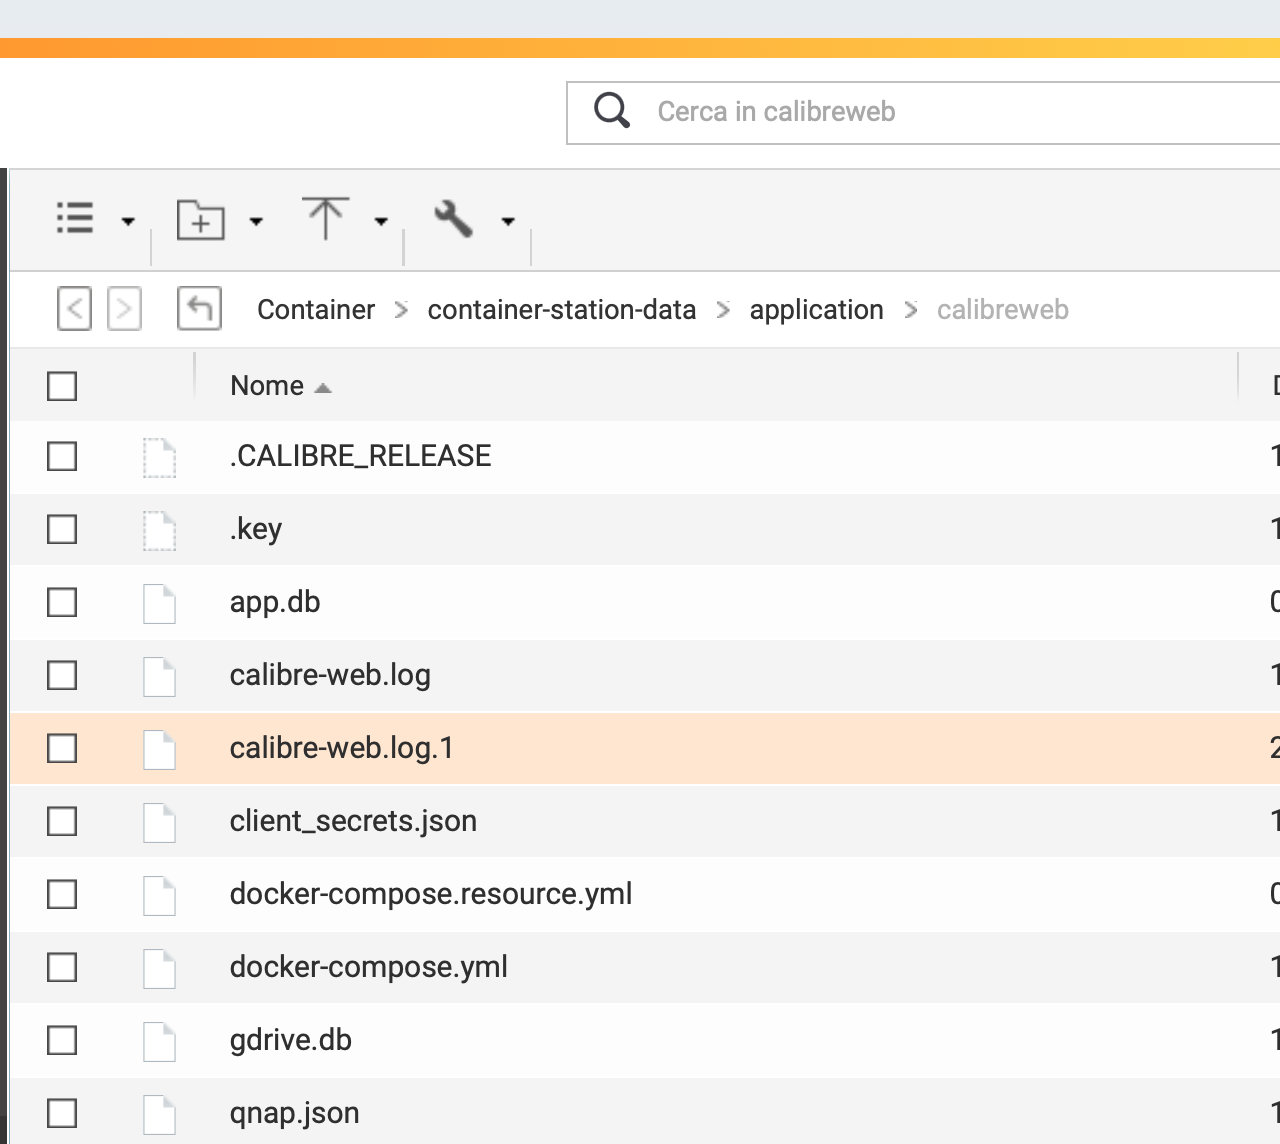
Task: Click the parent folder return icon
Action: (x=199, y=309)
